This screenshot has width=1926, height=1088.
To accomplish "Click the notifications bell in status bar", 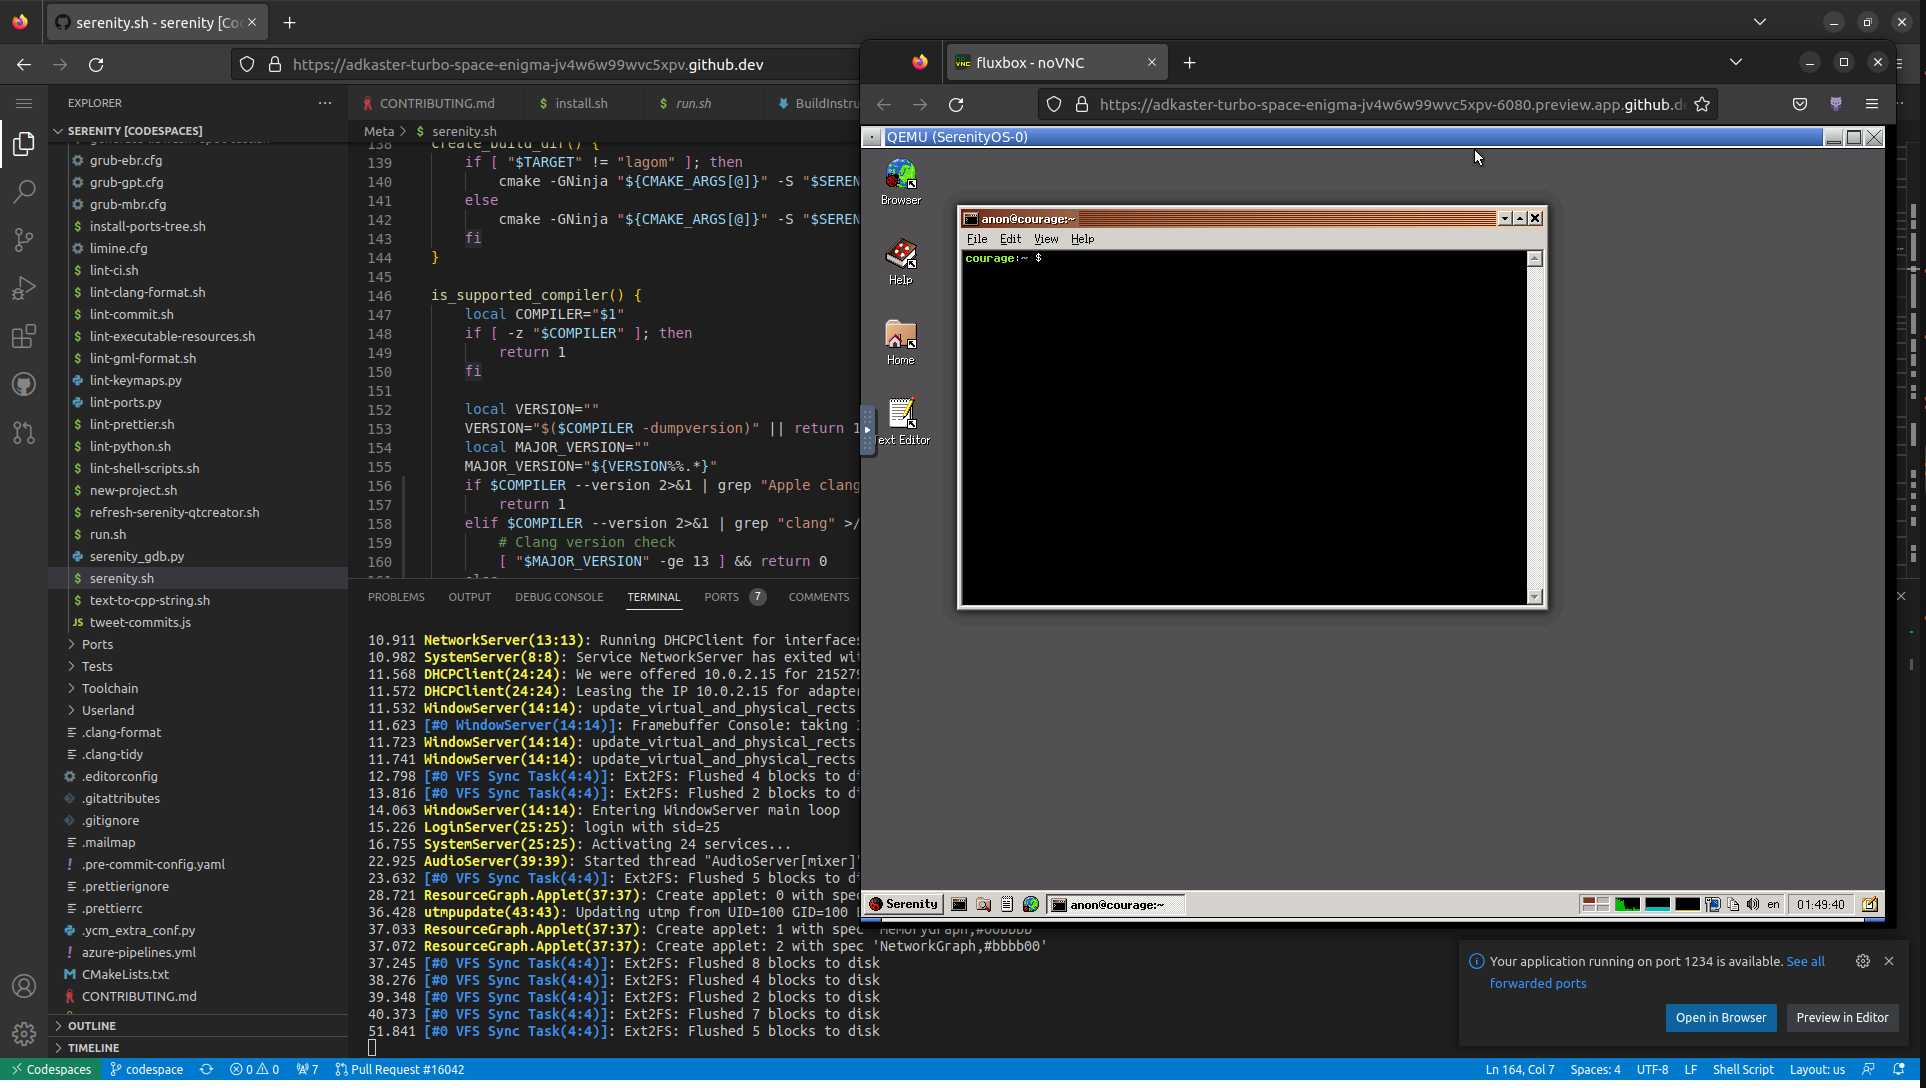I will 1899,1069.
